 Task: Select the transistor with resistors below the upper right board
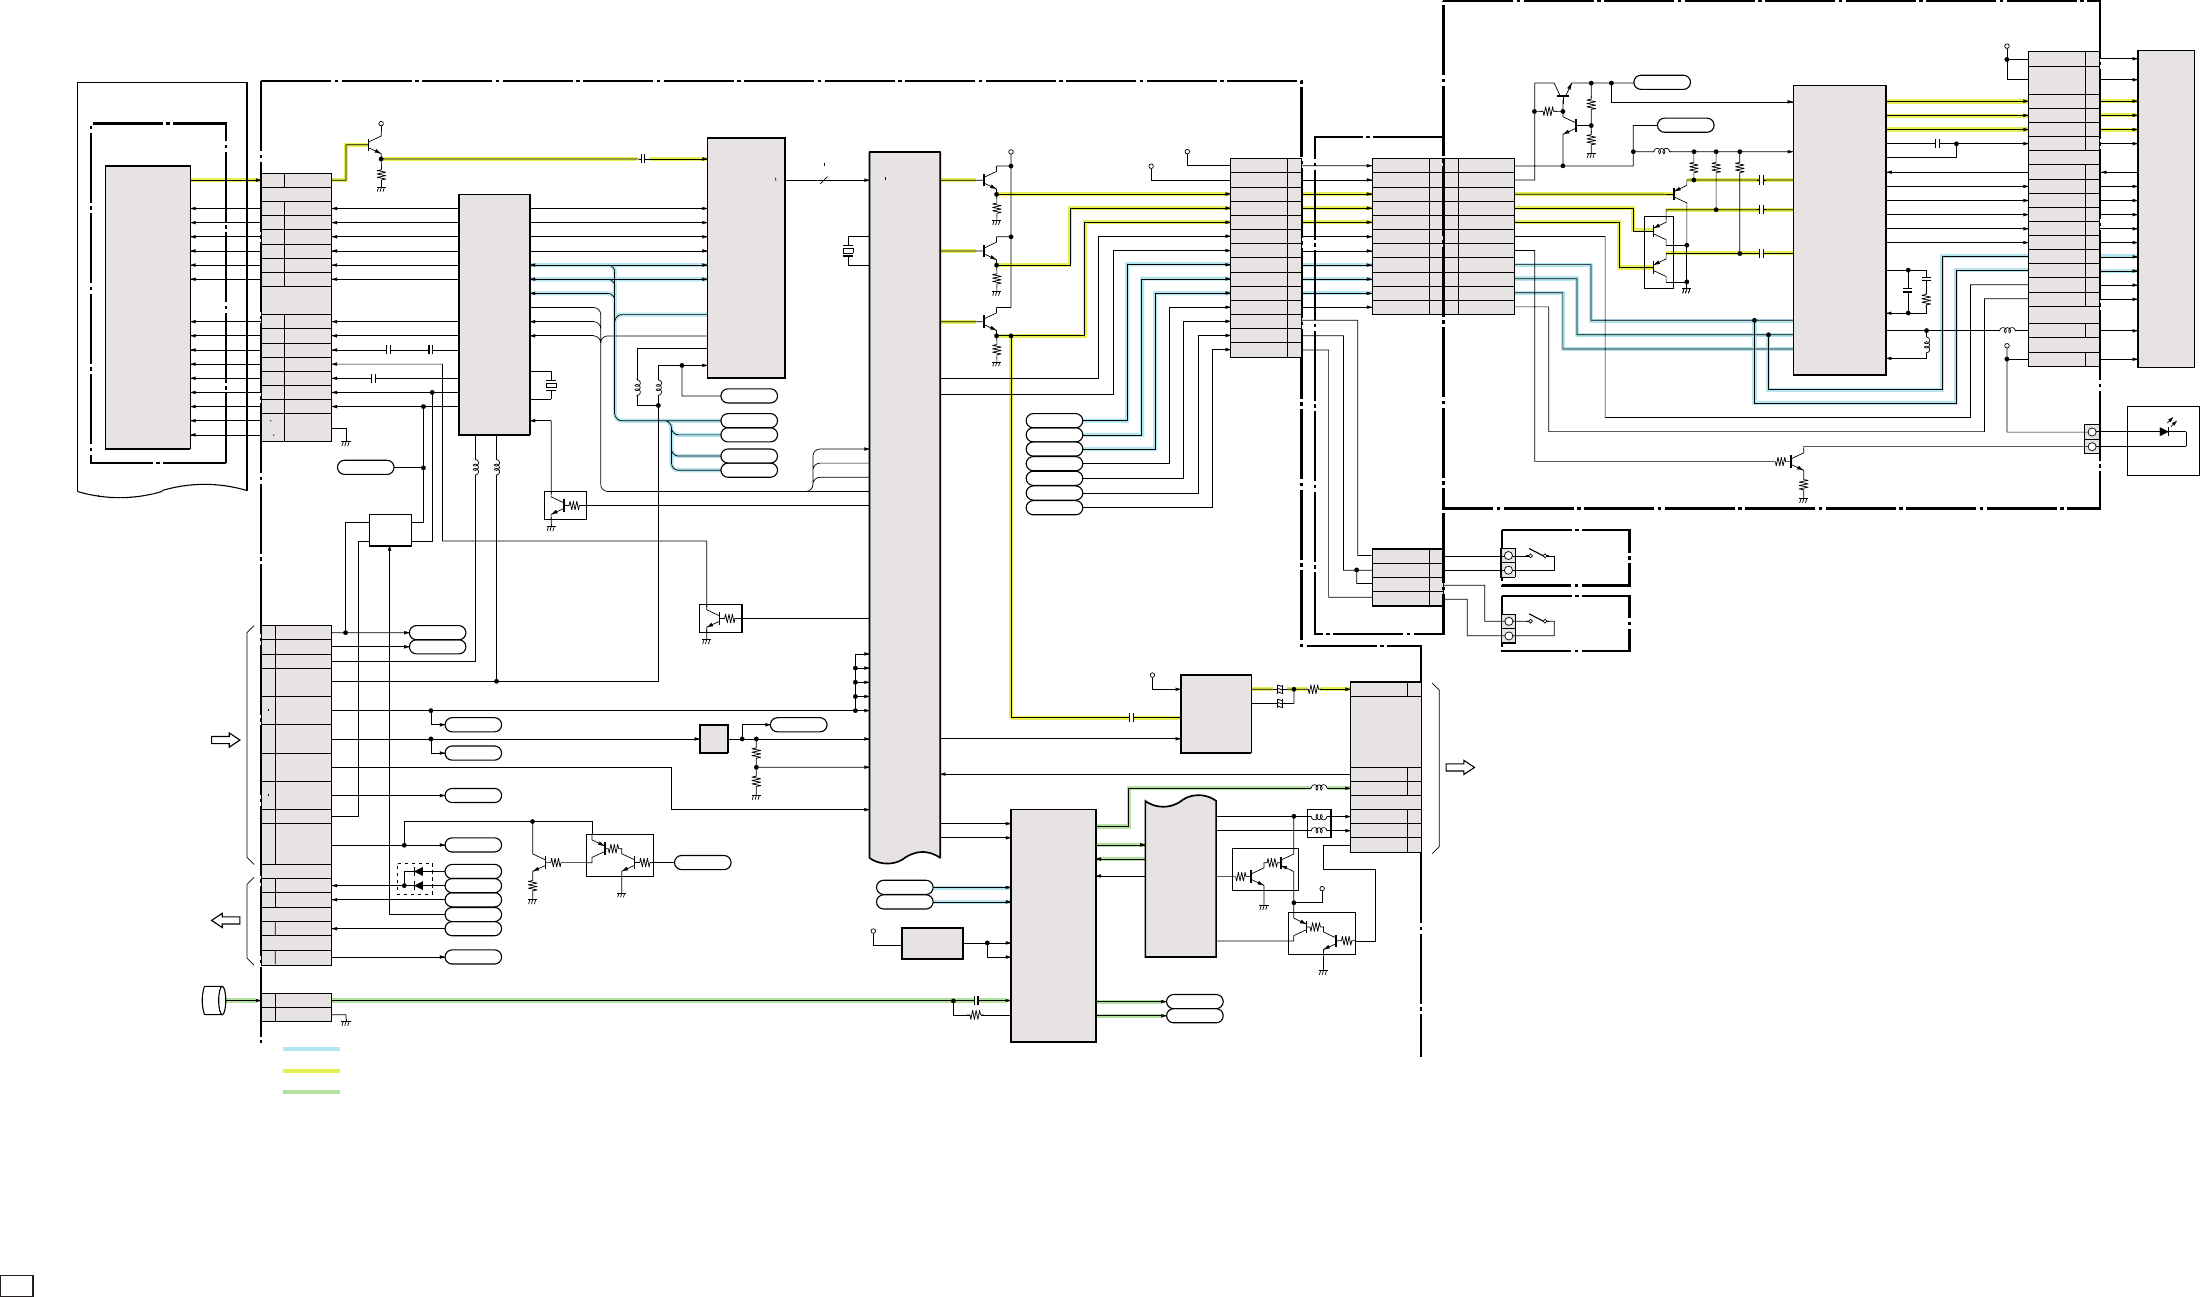tap(1795, 463)
